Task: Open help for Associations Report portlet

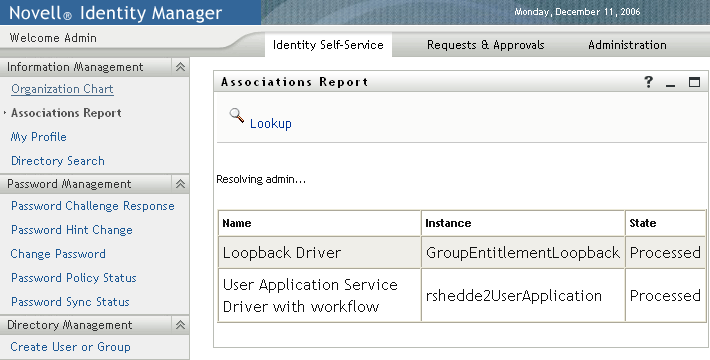Action: click(648, 82)
